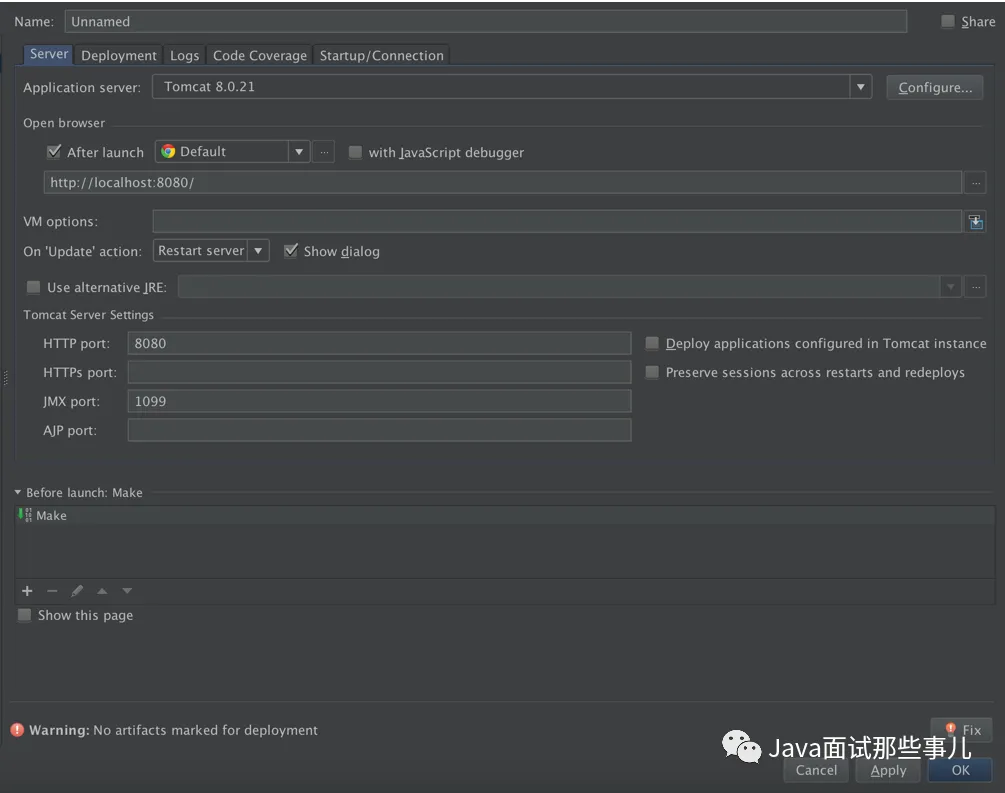Click the red warning icon
This screenshot has width=1005, height=793.
[17, 730]
